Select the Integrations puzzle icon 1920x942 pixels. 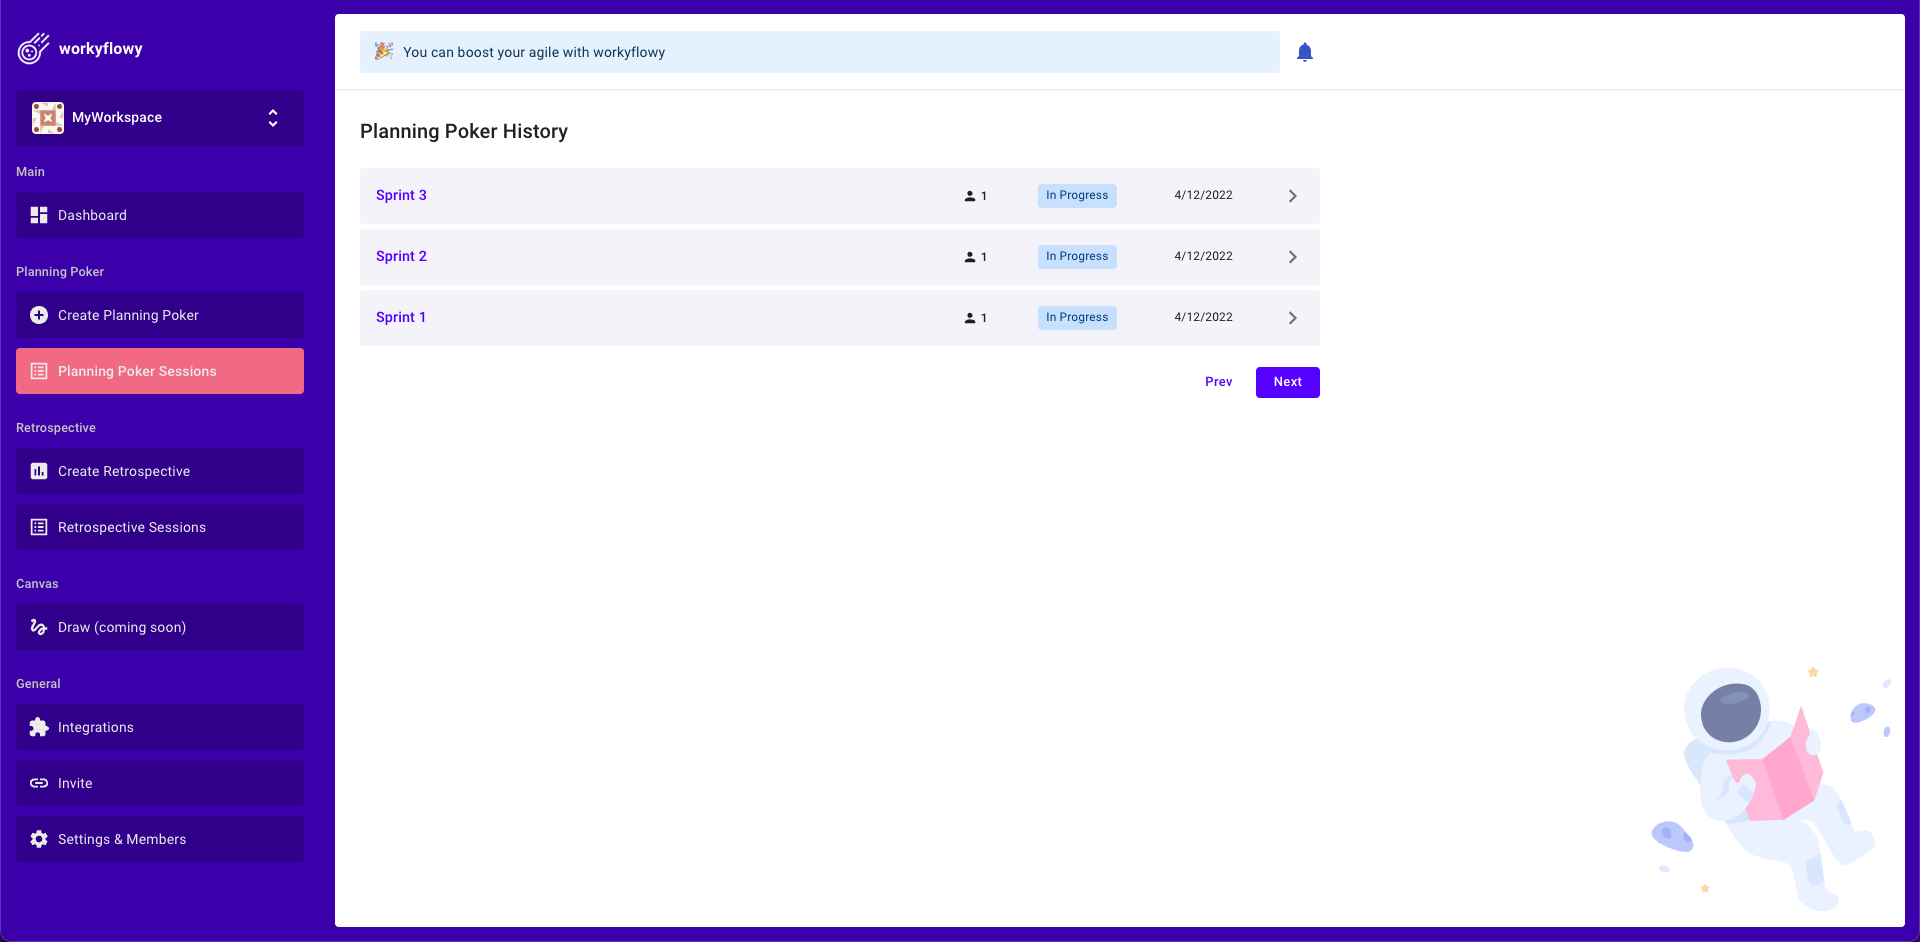[x=38, y=727]
